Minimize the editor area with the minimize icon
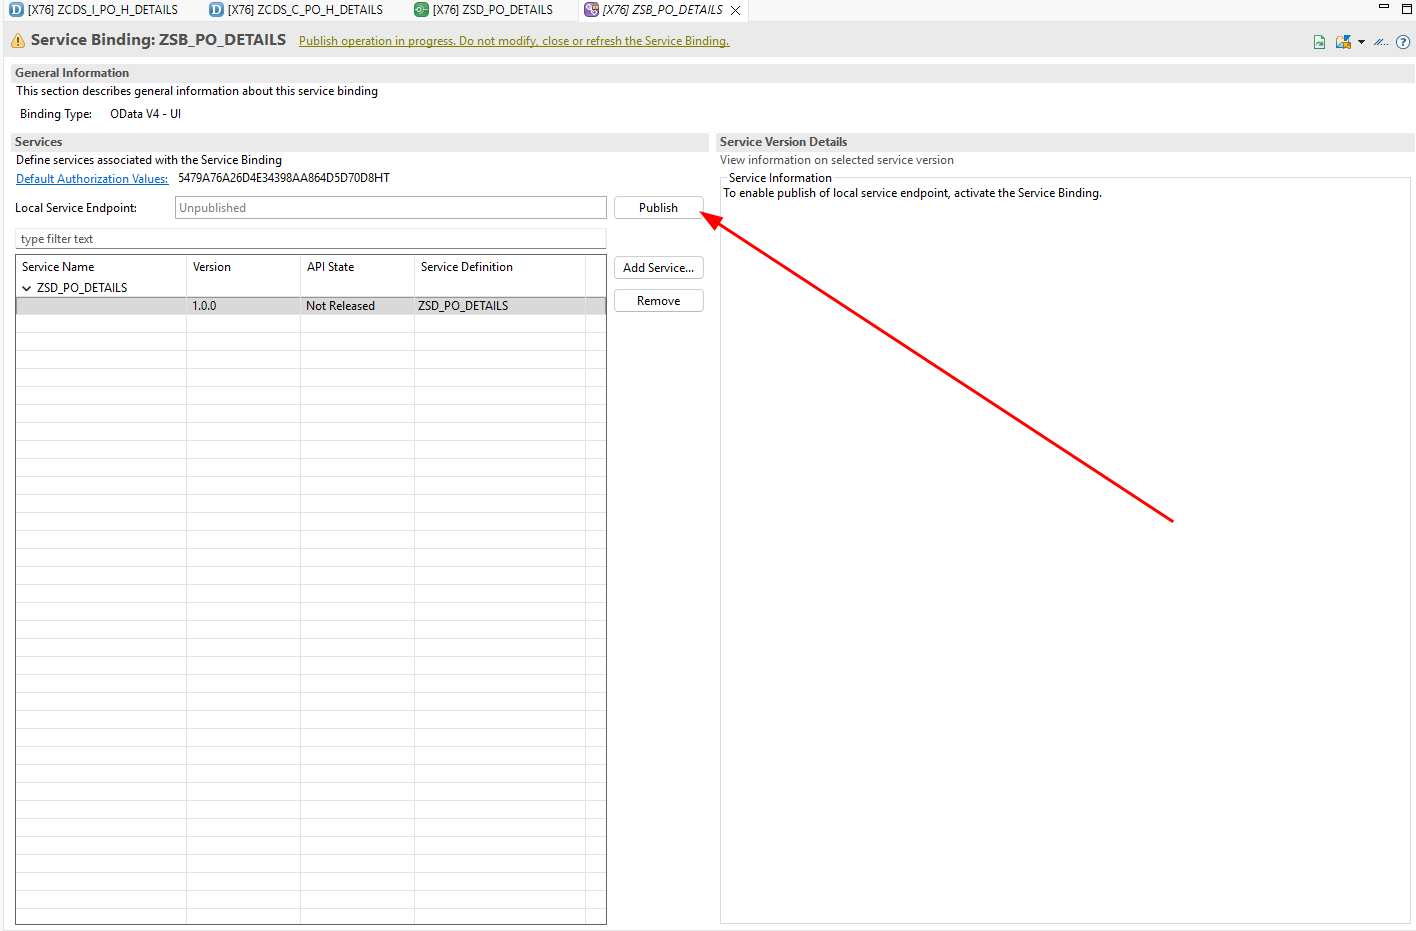The image size is (1416, 931). 1384,7
